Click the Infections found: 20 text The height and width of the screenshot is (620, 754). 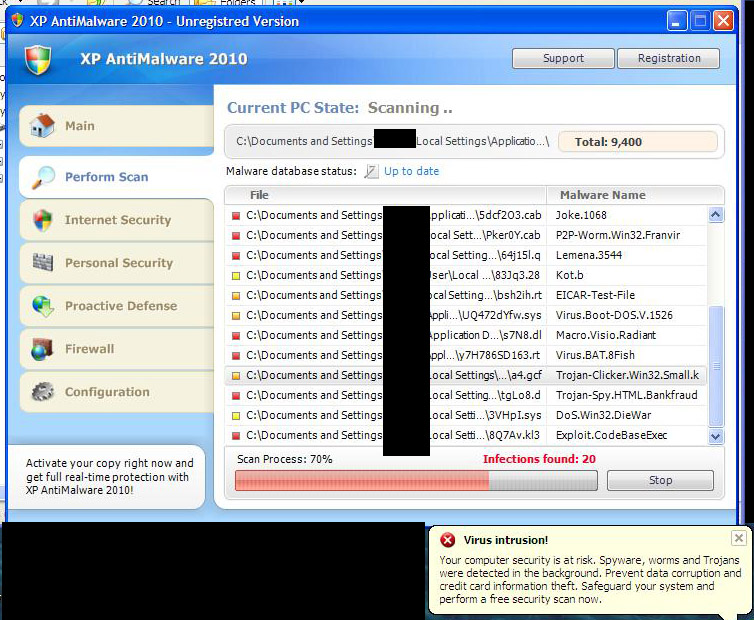tap(539, 459)
